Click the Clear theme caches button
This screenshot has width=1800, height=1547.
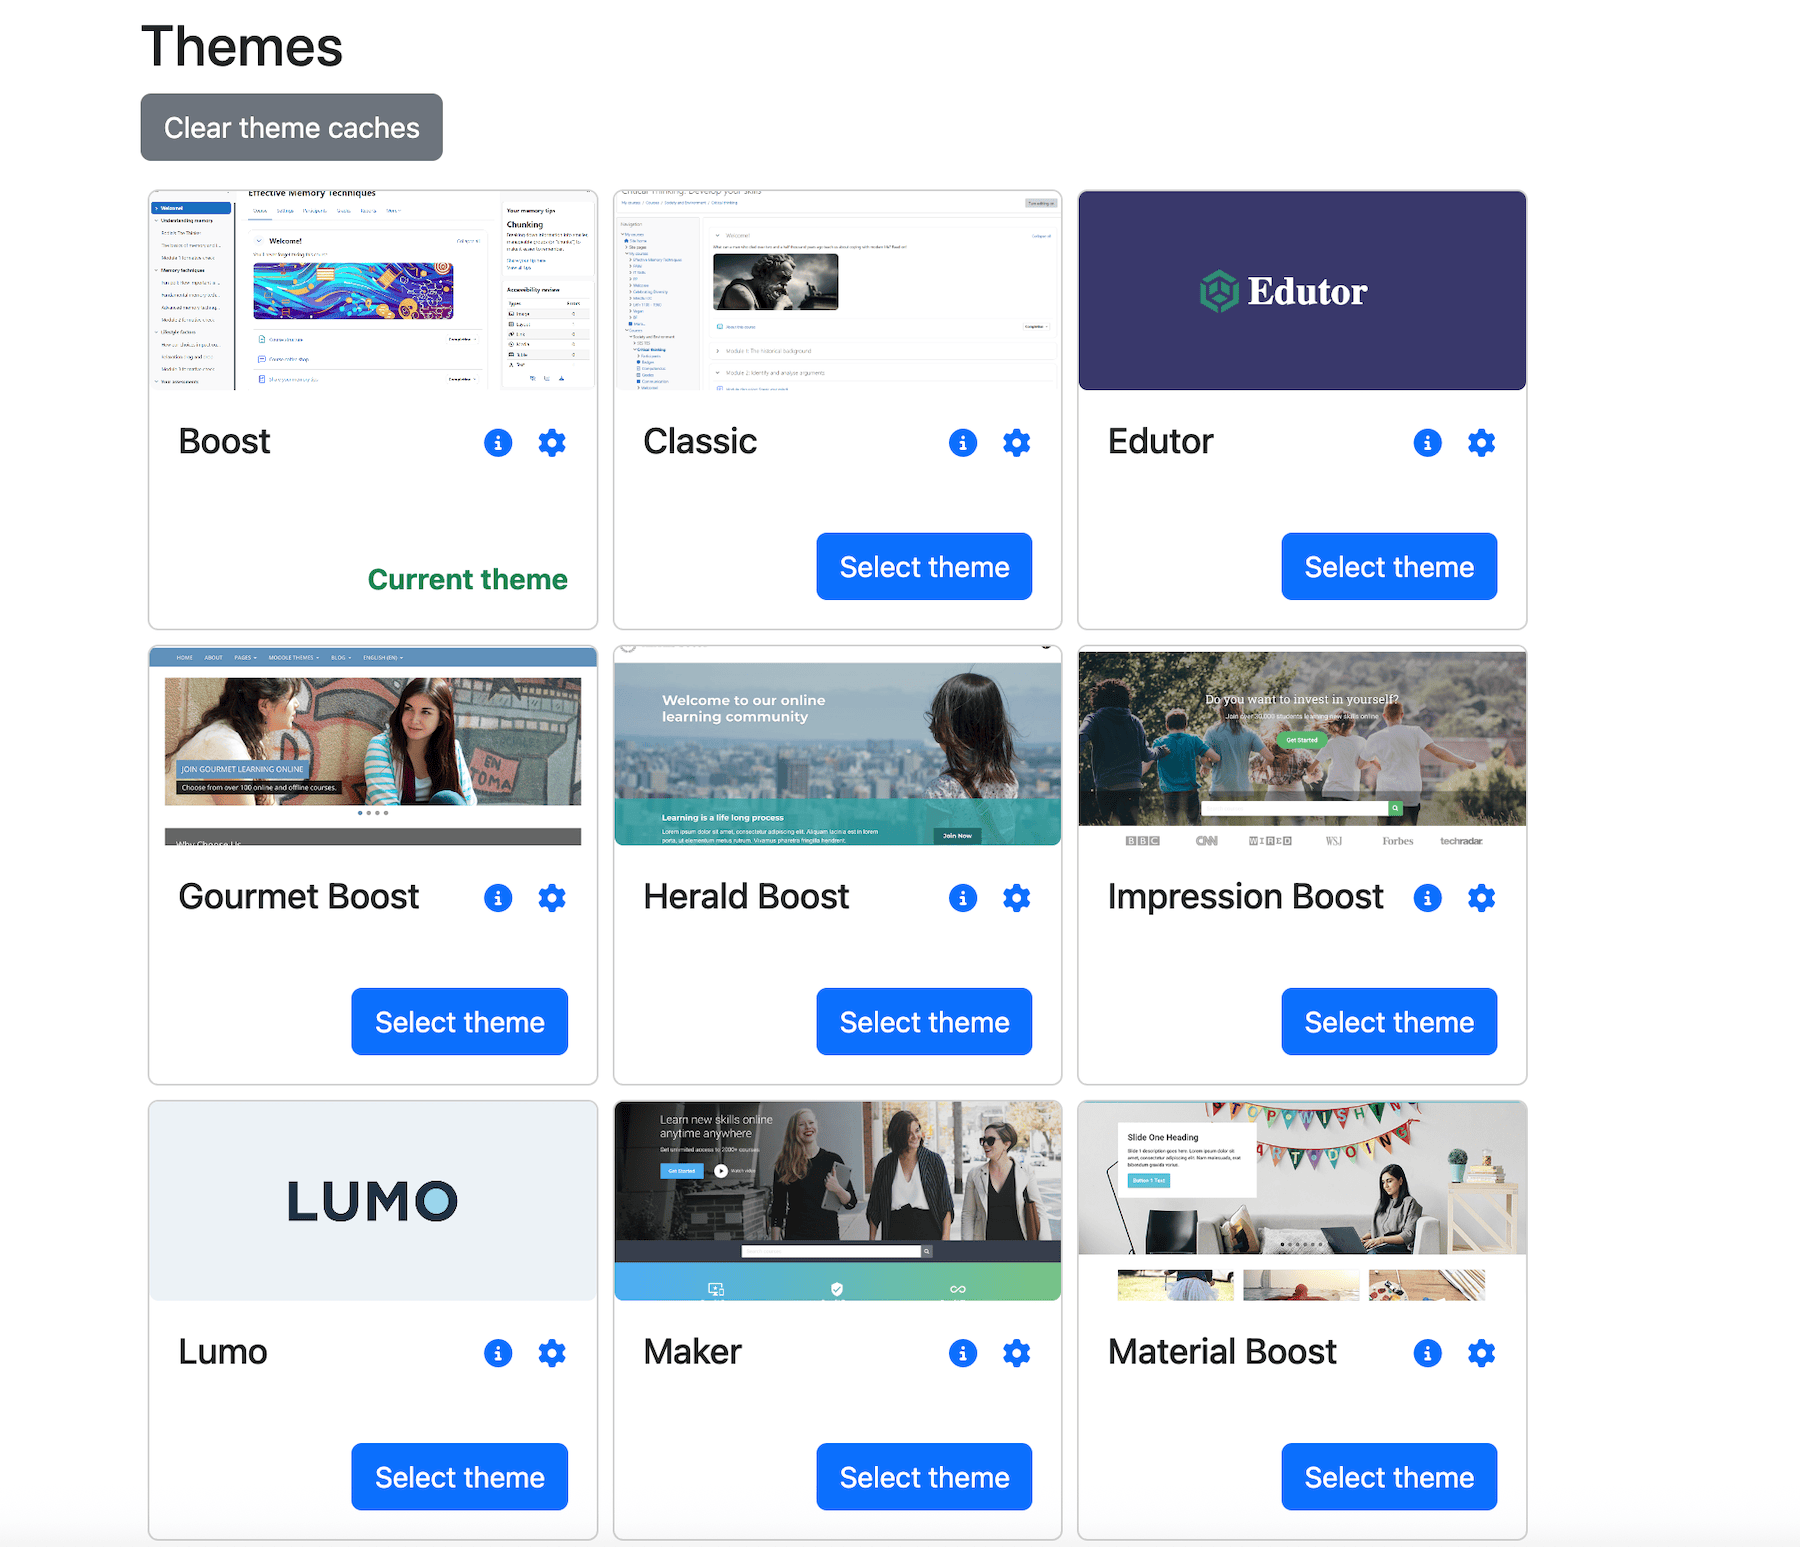(x=291, y=127)
